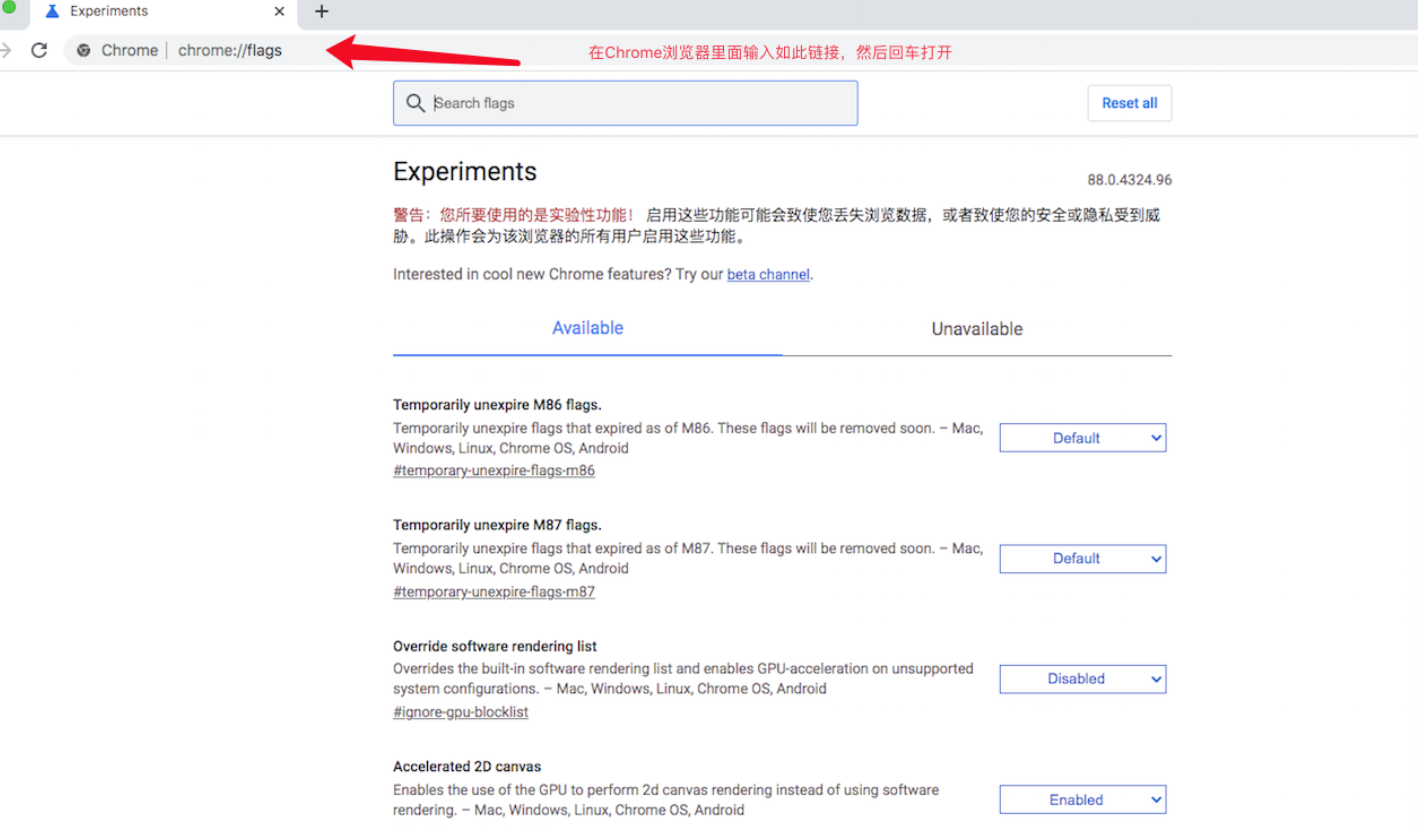Click the #ignore-gpu-blocklist anchor link
The width and height of the screenshot is (1418, 826).
(461, 712)
